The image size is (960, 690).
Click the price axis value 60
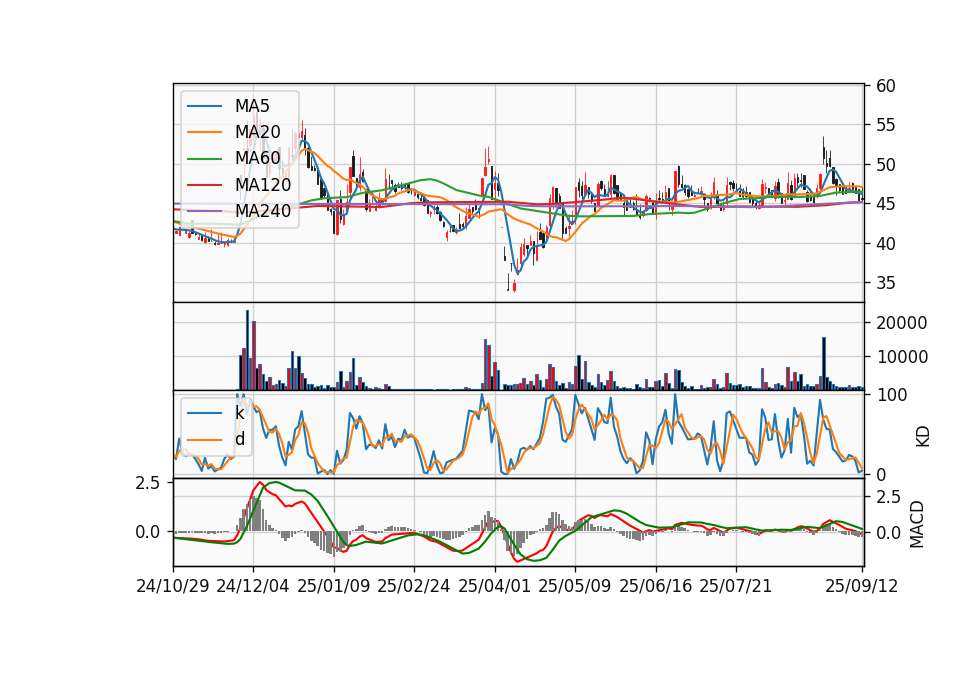886,86
